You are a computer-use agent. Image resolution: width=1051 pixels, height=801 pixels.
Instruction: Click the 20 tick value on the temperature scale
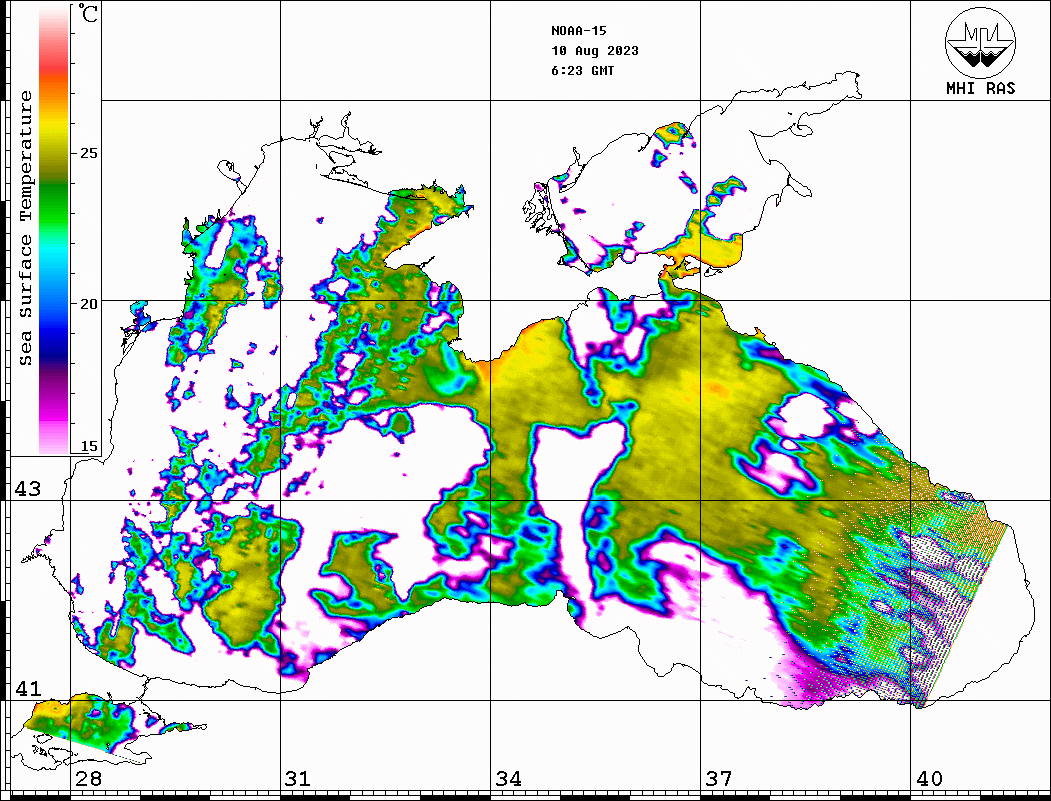click(x=88, y=304)
